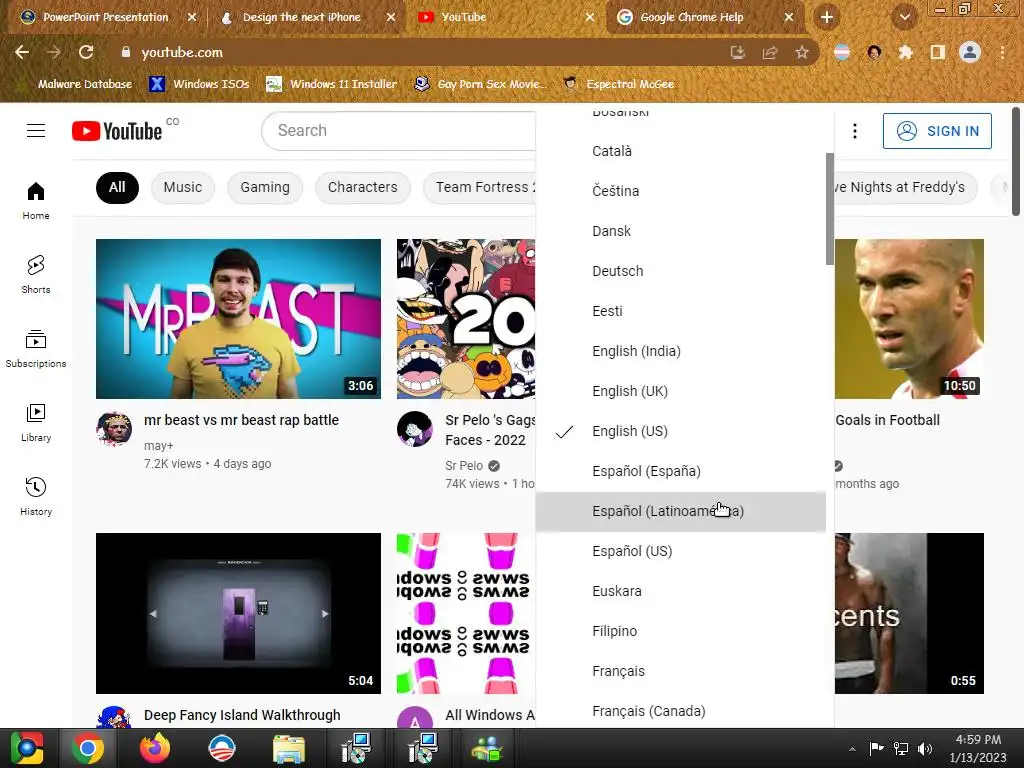Choose English (UK) from language list
1024x768 pixels.
pos(680,391)
